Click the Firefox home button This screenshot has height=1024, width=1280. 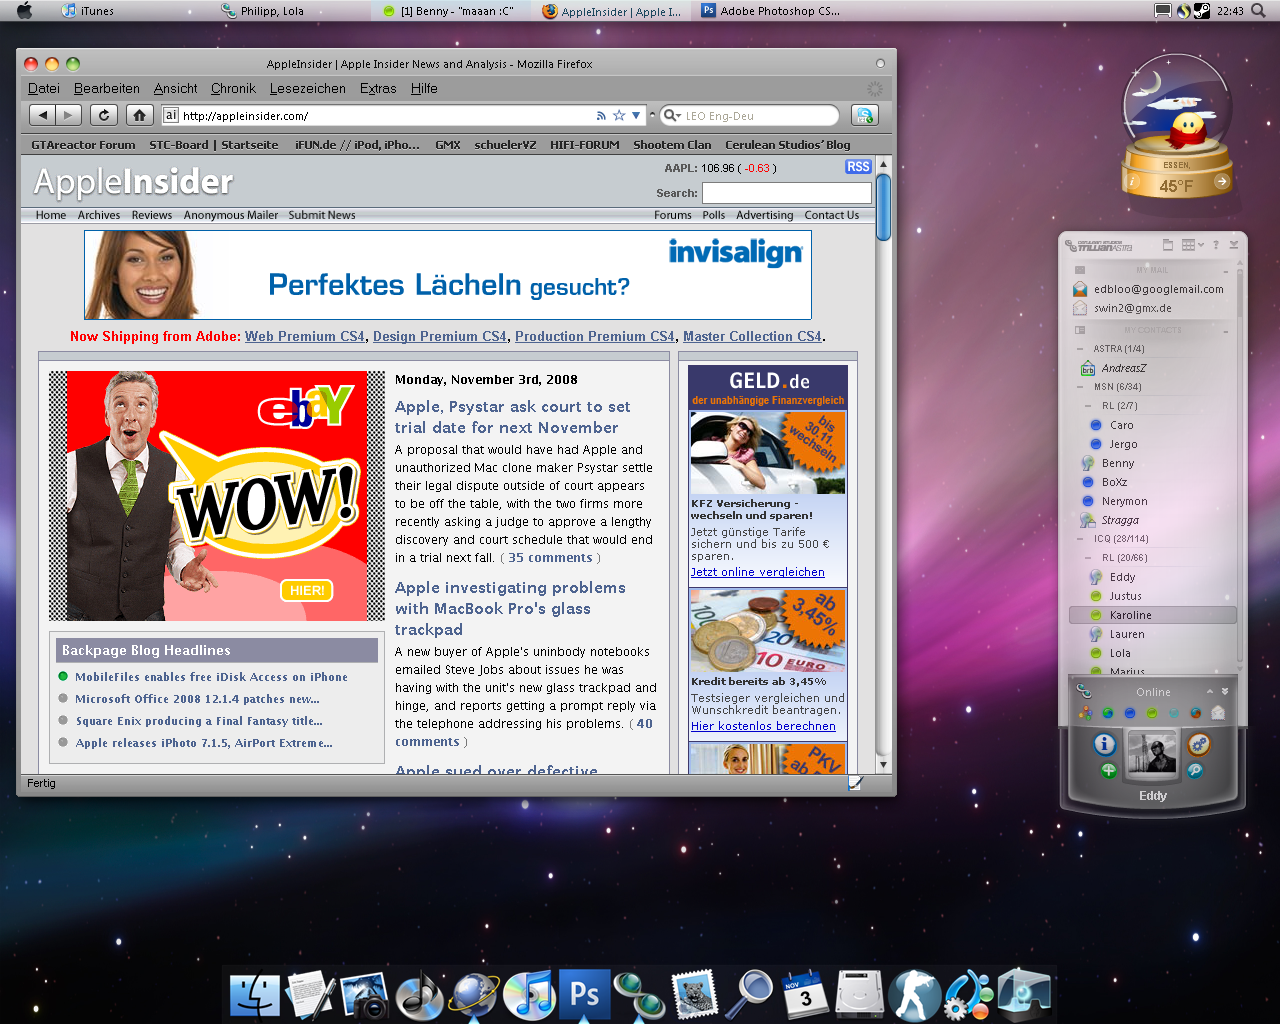[140, 115]
